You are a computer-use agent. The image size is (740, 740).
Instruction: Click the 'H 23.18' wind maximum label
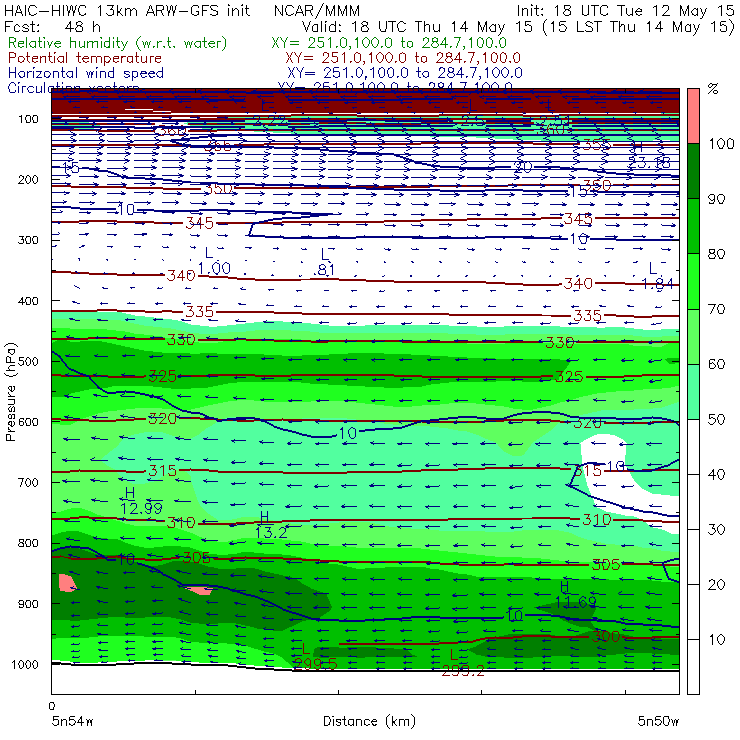tap(649, 155)
